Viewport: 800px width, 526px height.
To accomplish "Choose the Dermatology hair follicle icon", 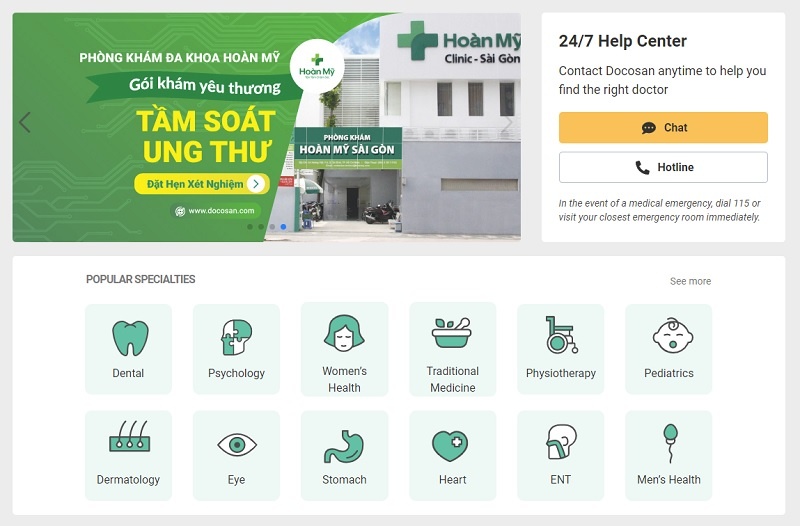I will click(130, 436).
